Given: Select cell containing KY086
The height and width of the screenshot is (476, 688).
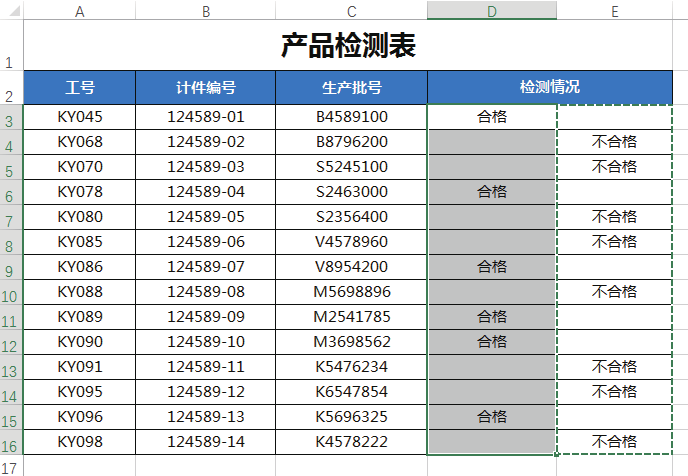Looking at the screenshot, I should tap(79, 267).
